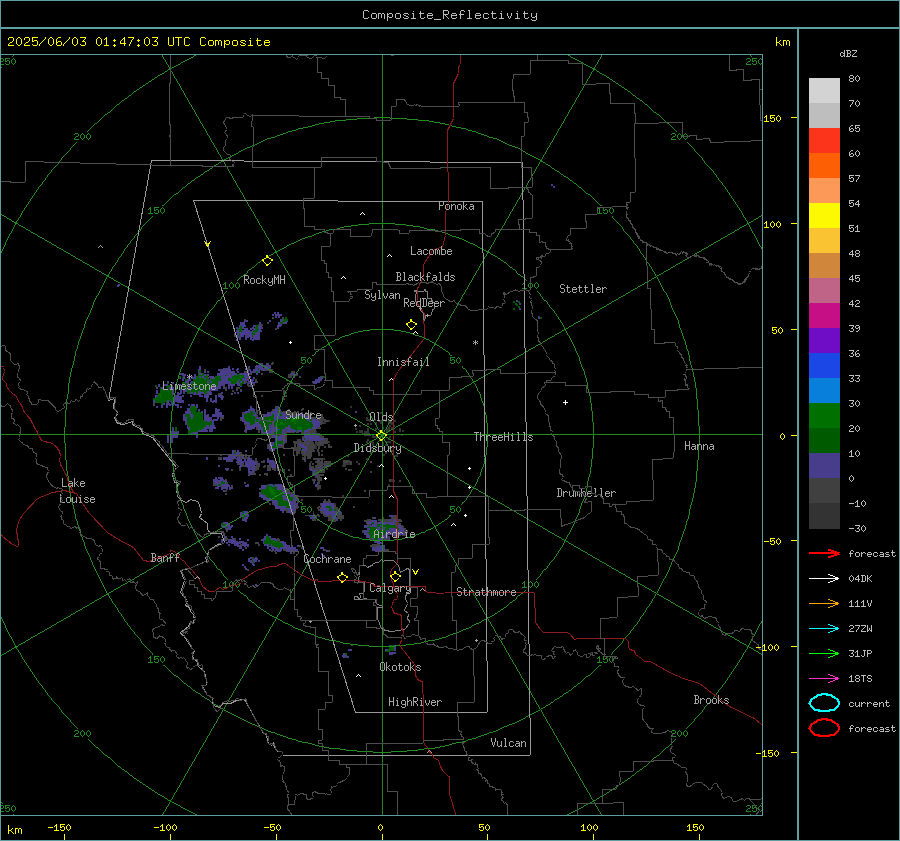Image resolution: width=900 pixels, height=841 pixels.
Task: Click the Olds town label
Action: click(x=381, y=417)
